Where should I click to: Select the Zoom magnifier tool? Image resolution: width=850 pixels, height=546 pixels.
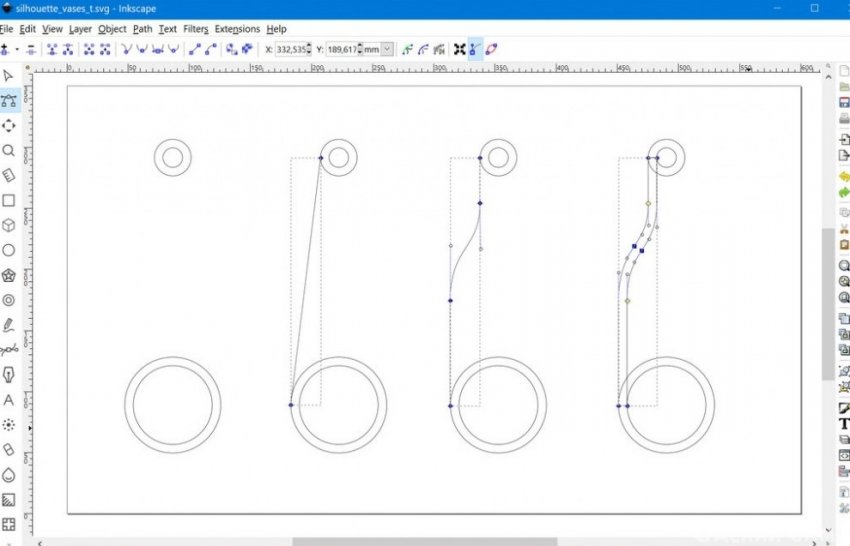[9, 150]
